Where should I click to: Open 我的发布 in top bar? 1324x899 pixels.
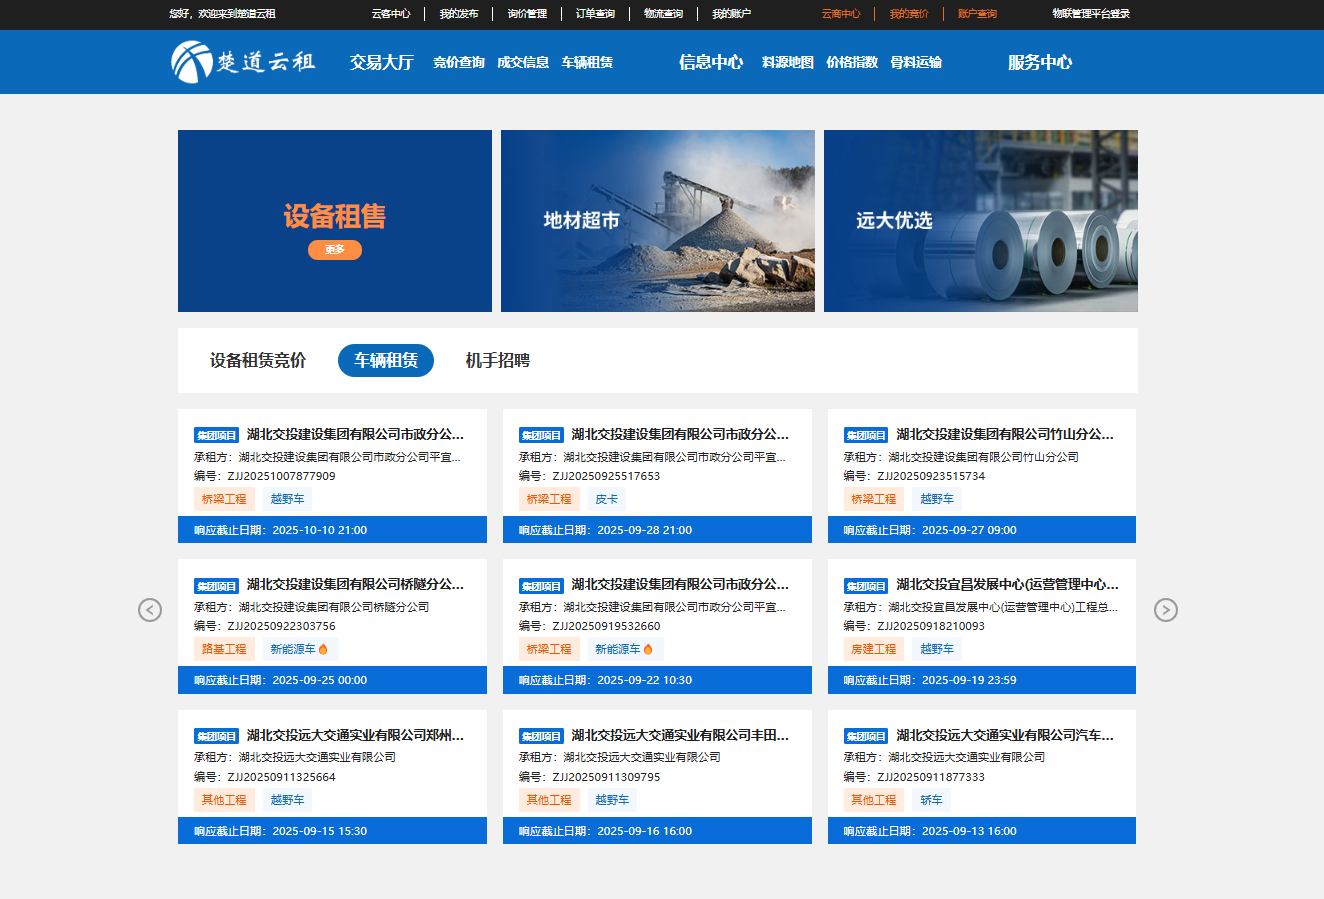pyautogui.click(x=459, y=14)
